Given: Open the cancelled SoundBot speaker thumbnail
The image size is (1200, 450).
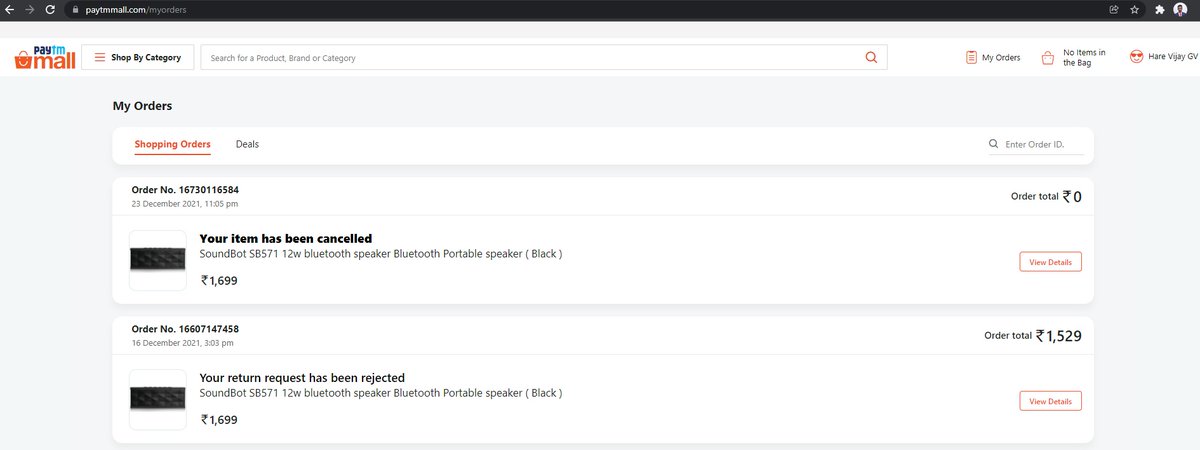Looking at the screenshot, I should 158,260.
